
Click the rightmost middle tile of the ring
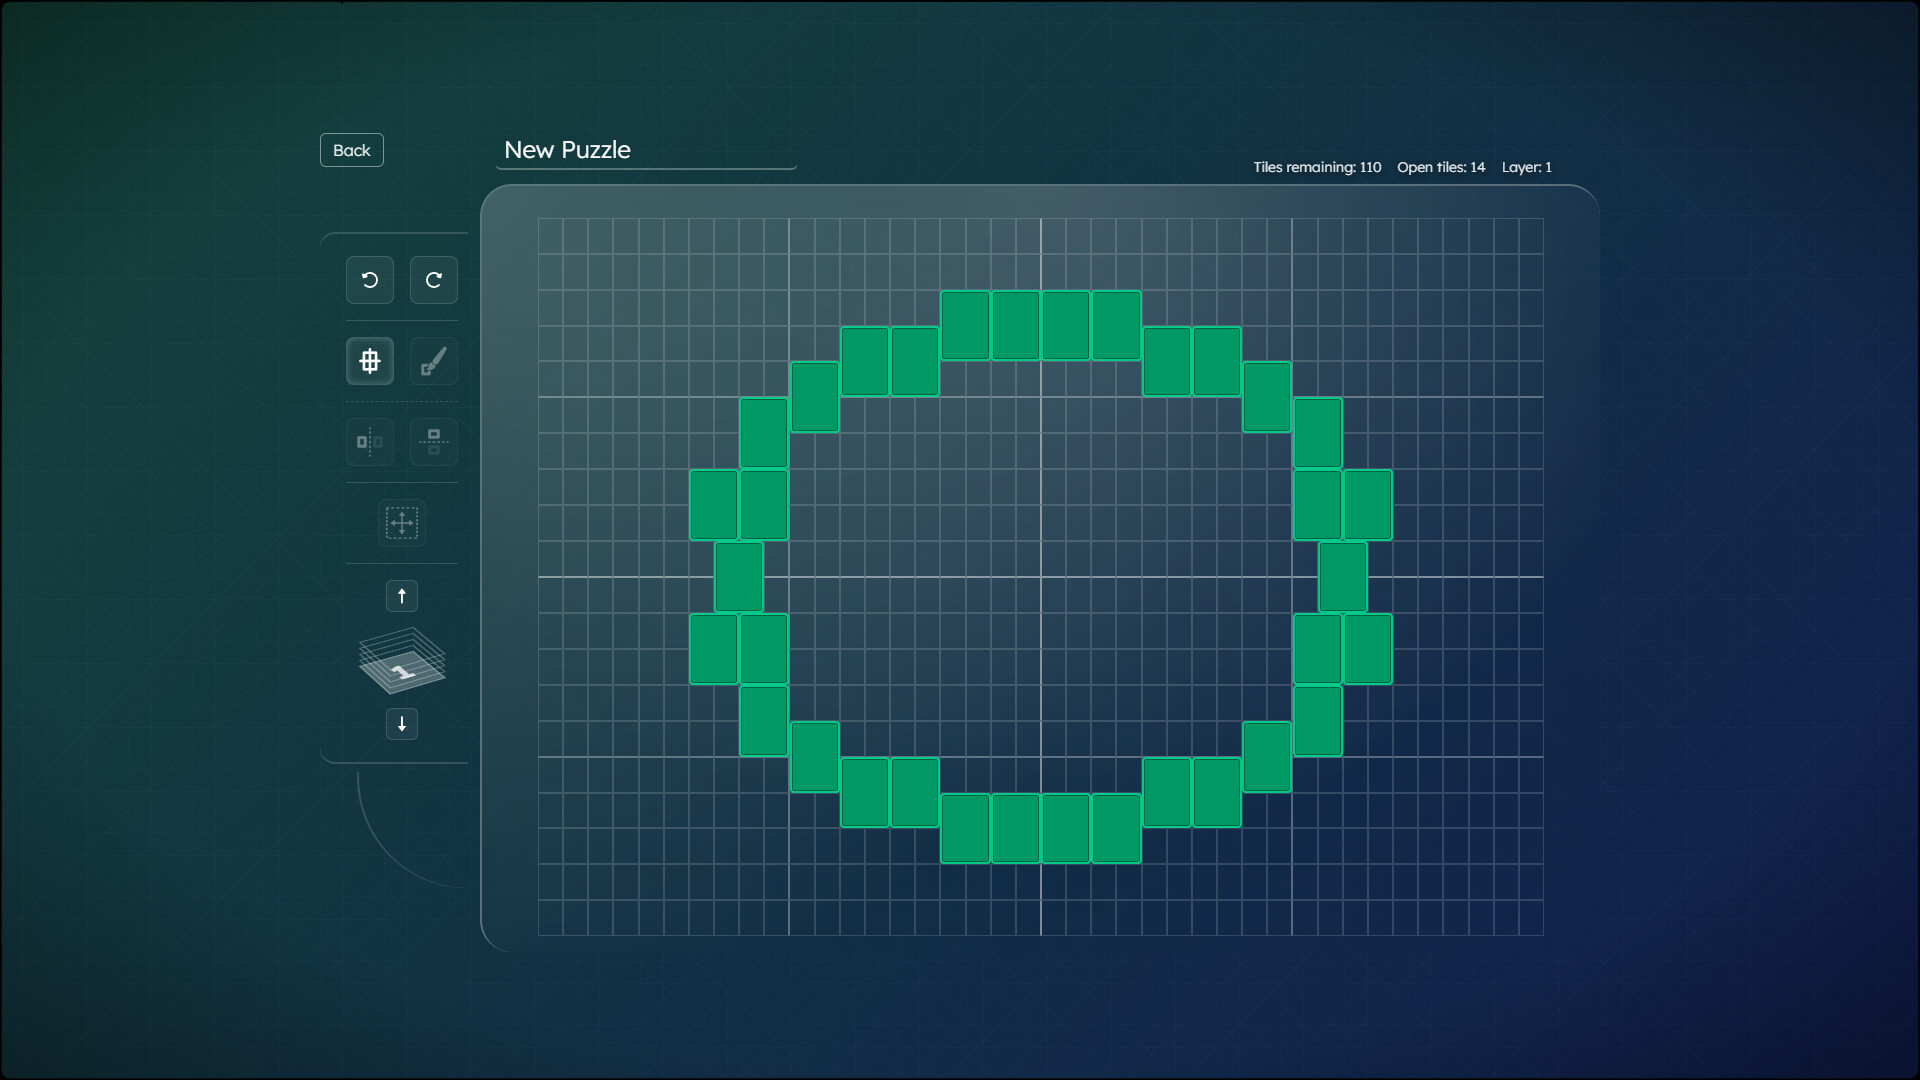click(1342, 577)
